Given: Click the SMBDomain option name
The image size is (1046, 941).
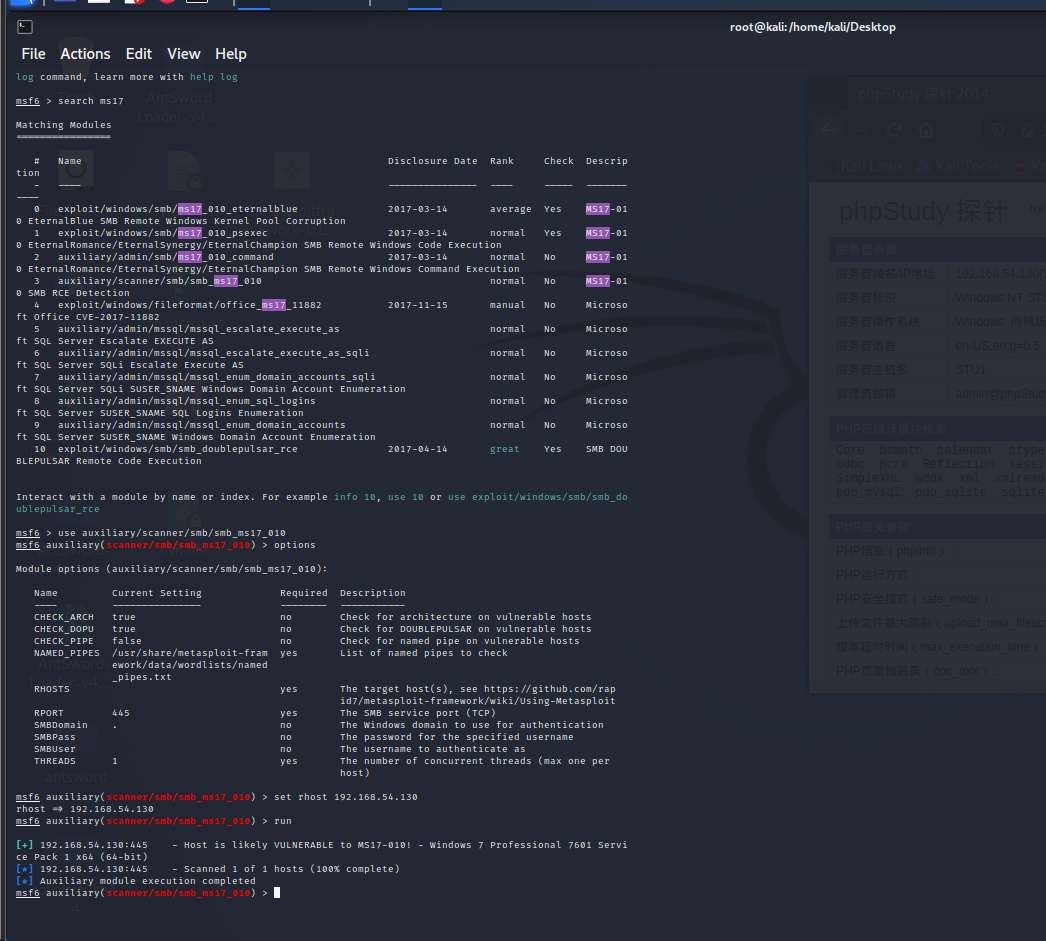Looking at the screenshot, I should click(x=61, y=725).
